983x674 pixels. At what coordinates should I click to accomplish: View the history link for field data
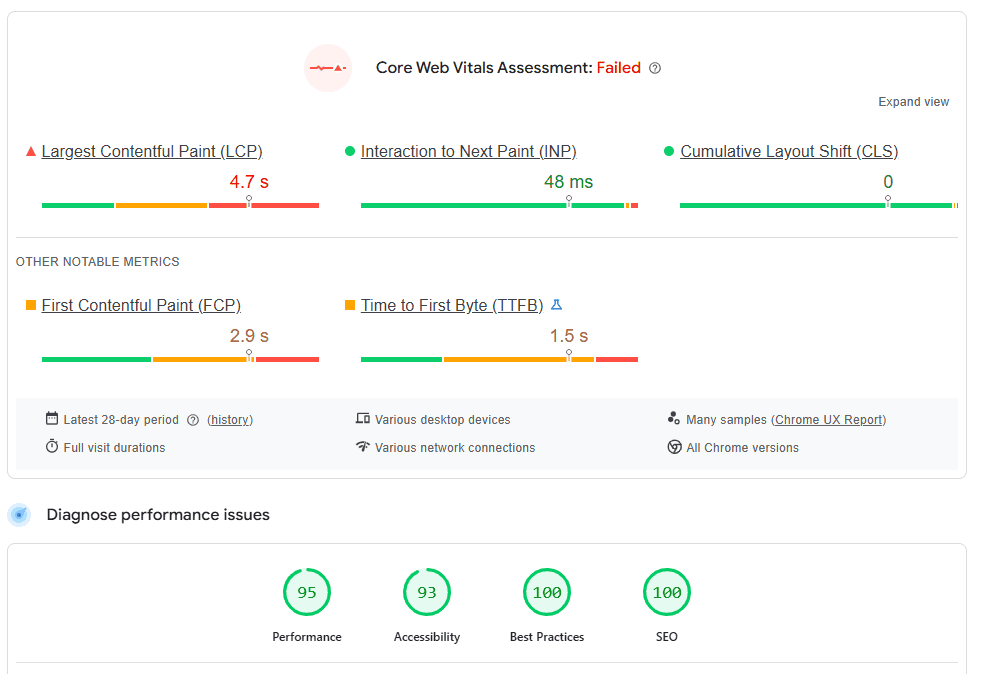(230, 419)
